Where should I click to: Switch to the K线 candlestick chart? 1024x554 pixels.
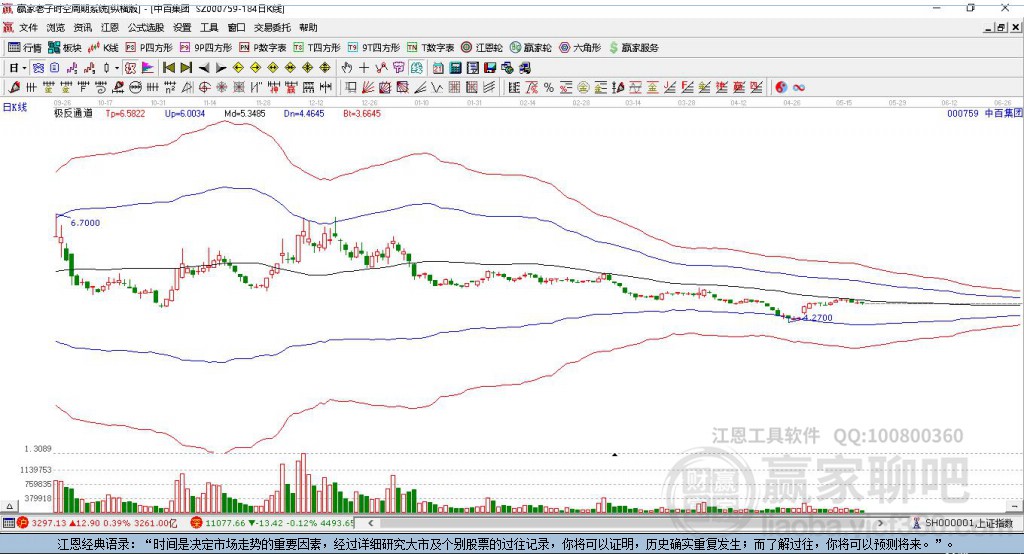(x=103, y=48)
